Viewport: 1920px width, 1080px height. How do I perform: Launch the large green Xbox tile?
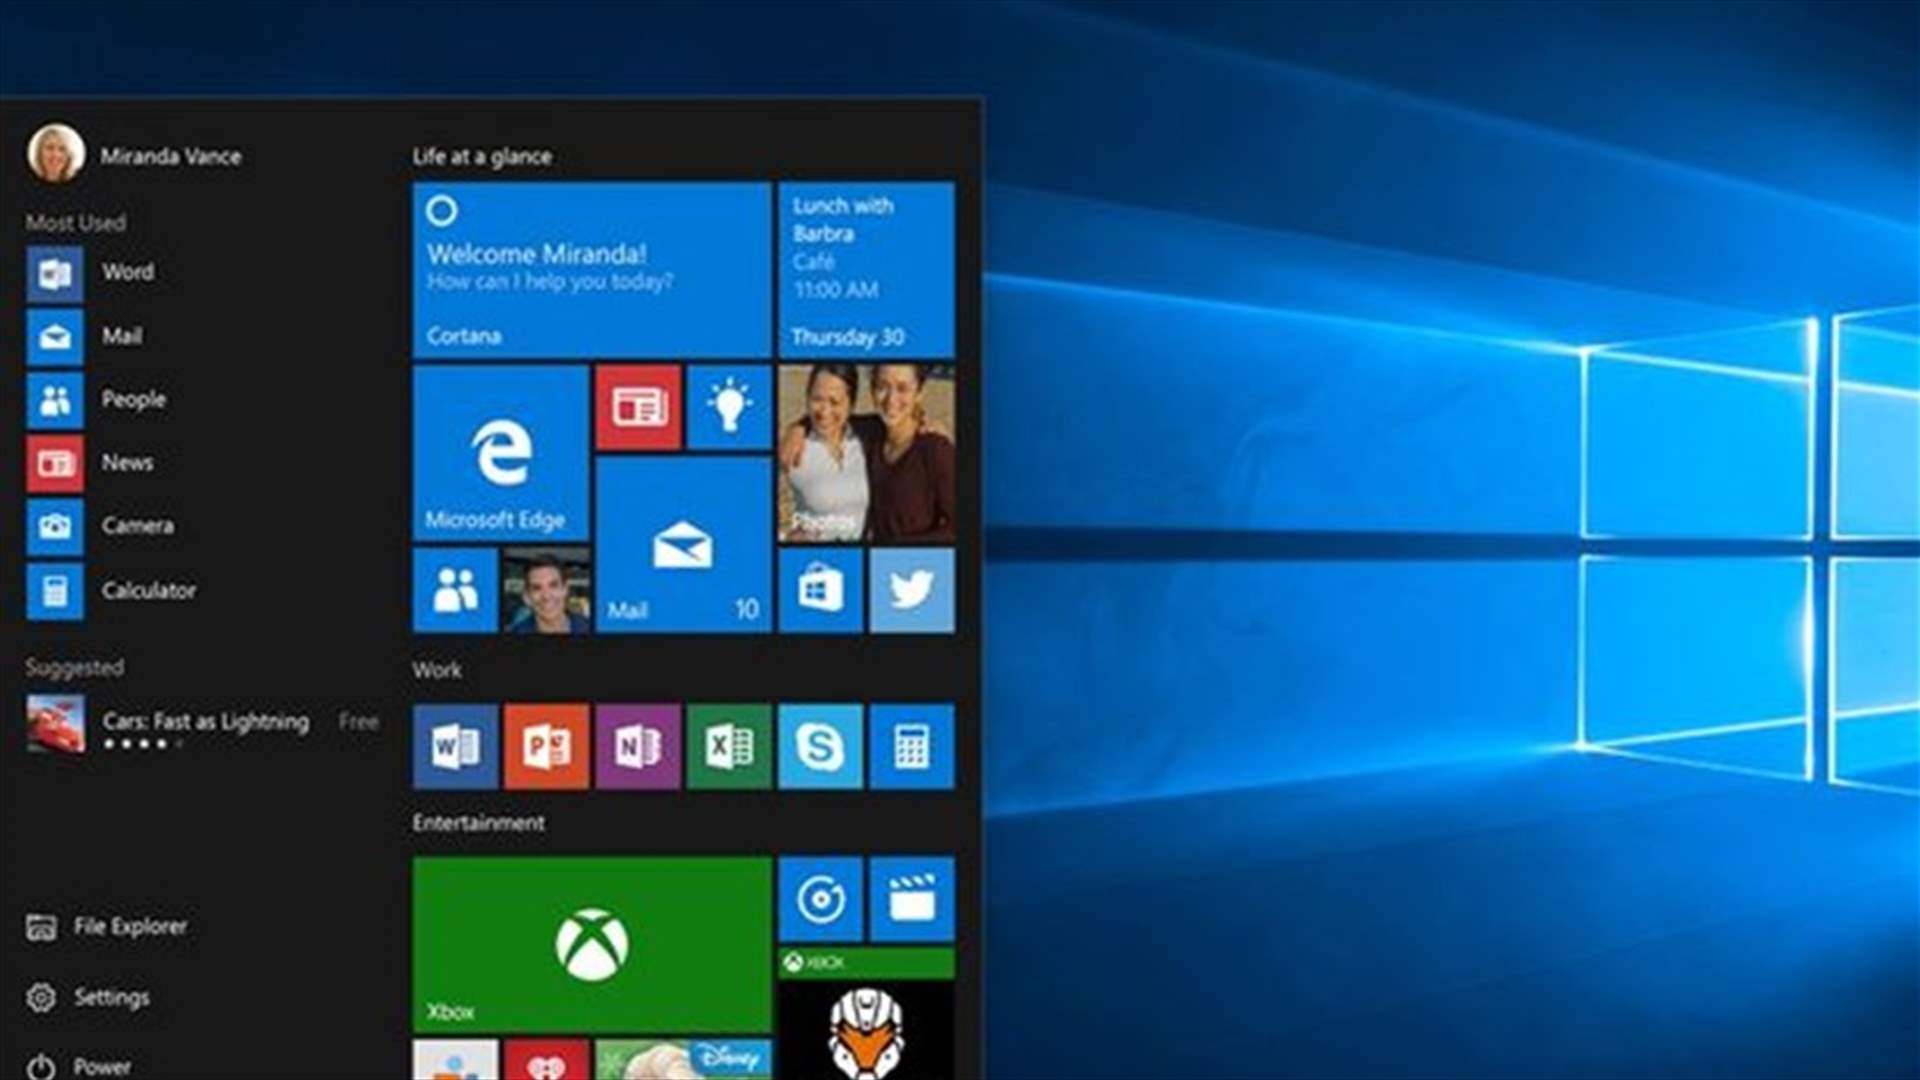coord(592,945)
